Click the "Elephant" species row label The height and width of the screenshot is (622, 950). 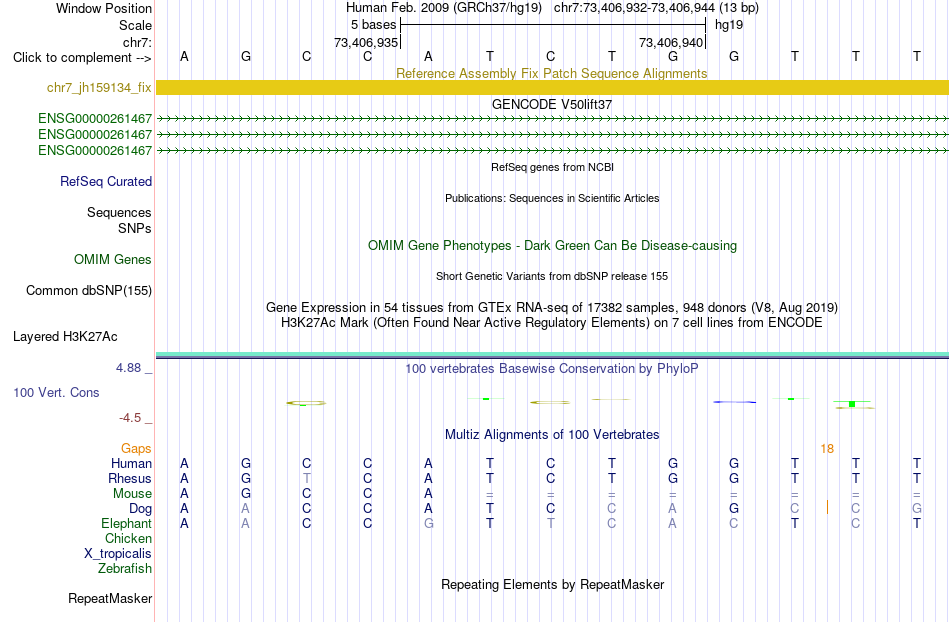(126, 523)
